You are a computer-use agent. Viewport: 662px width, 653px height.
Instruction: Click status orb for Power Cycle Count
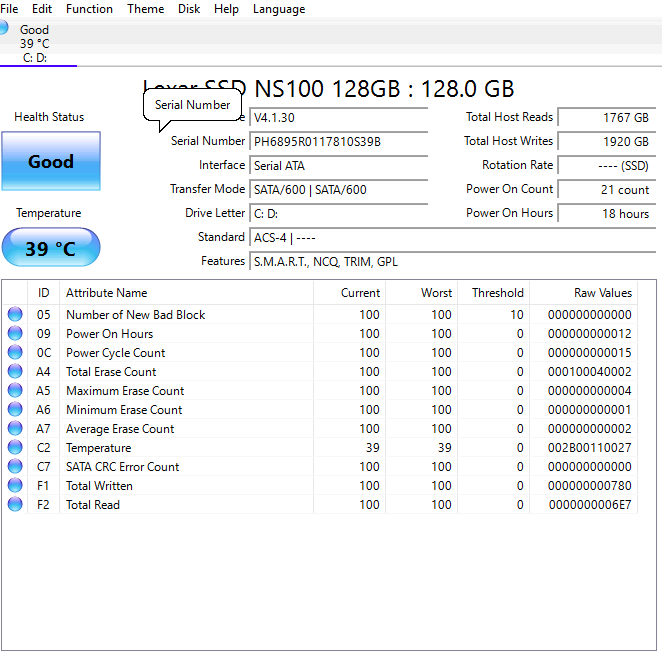(15, 352)
